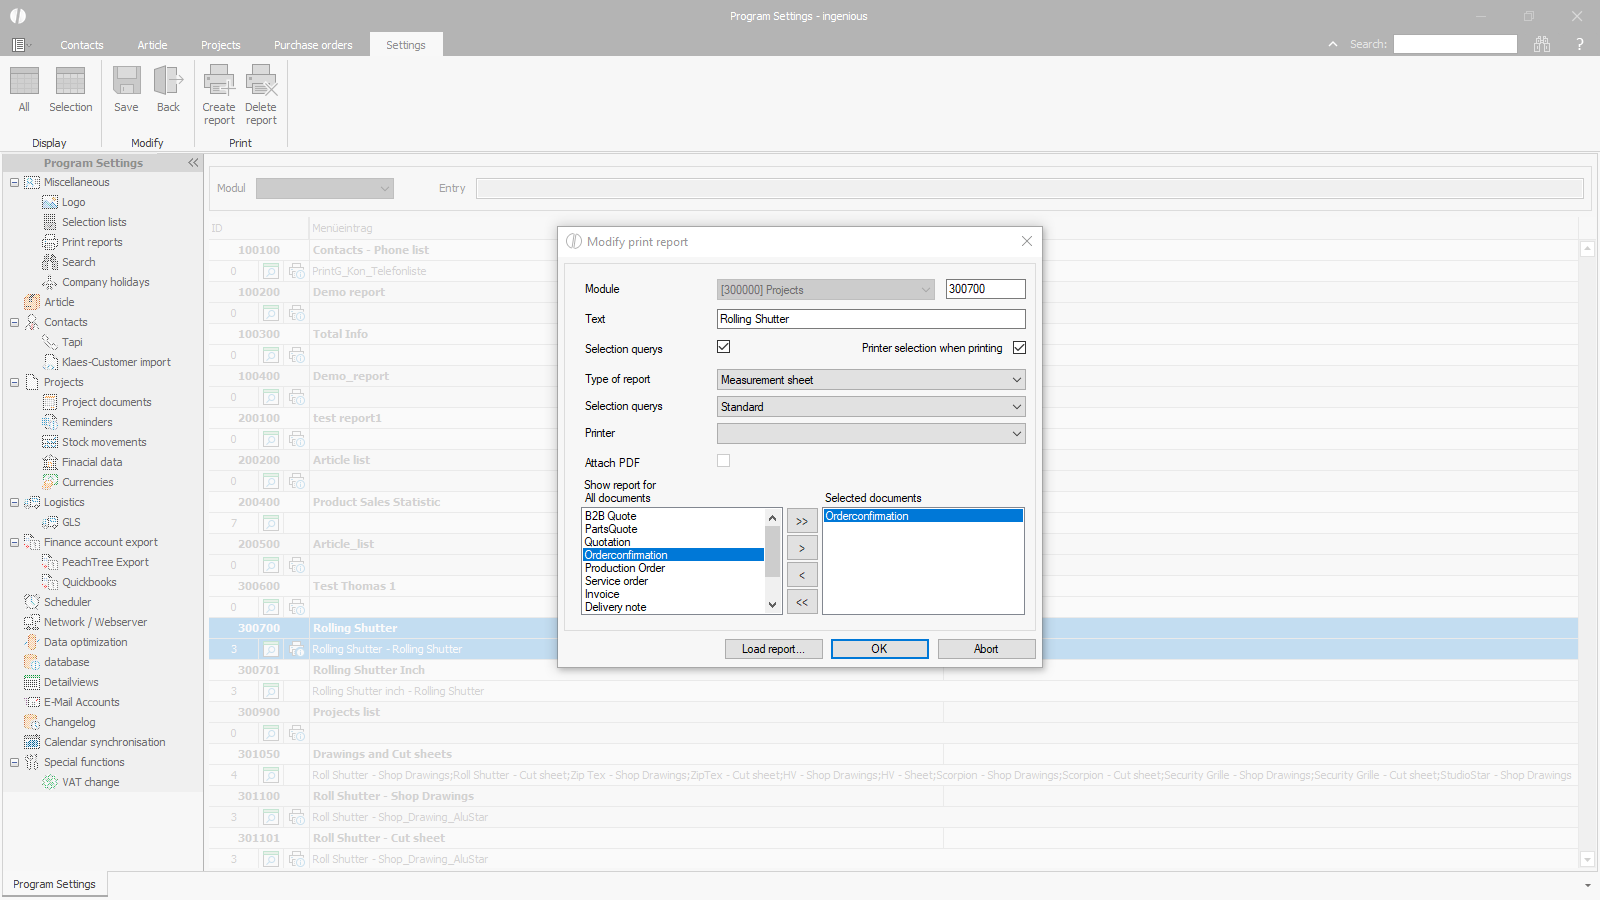
Task: Click the documents list scrollbar down arrow
Action: pyautogui.click(x=772, y=605)
